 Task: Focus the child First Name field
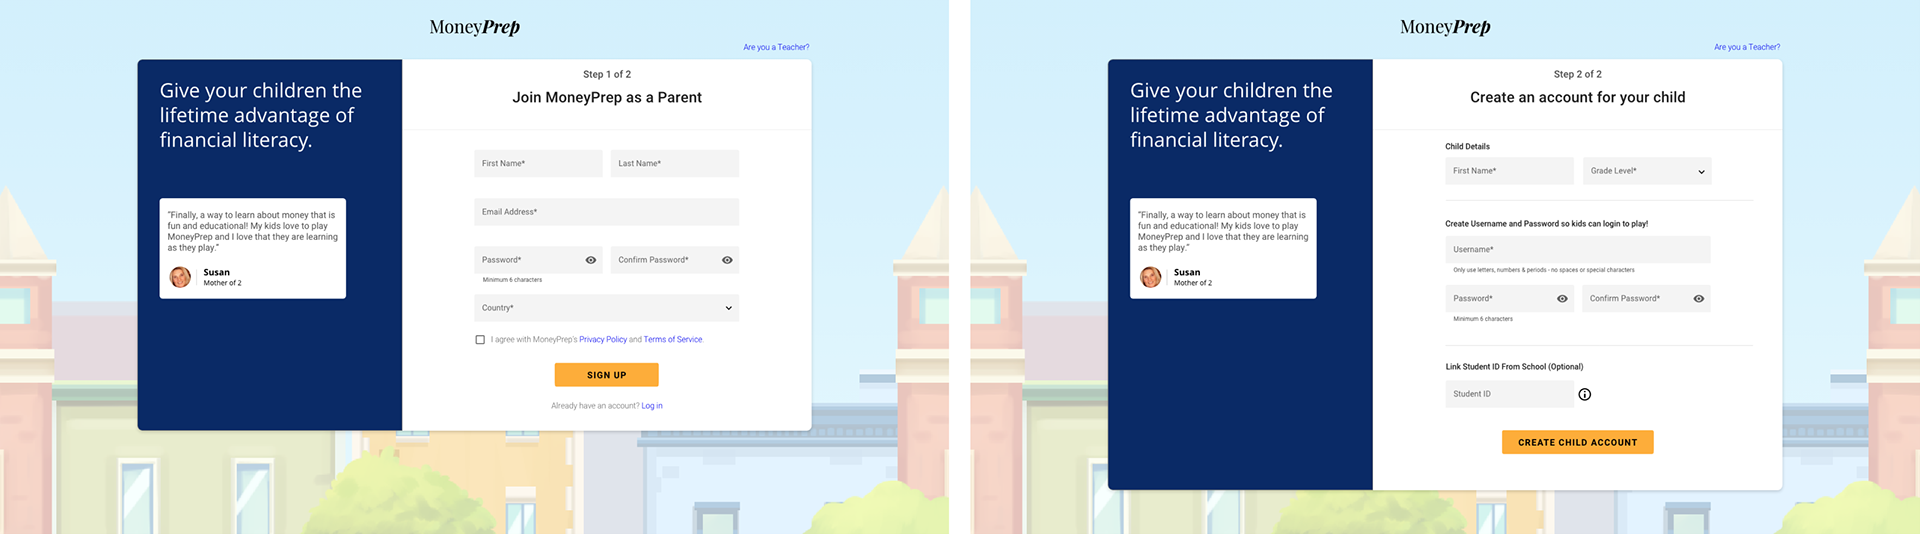[1509, 171]
